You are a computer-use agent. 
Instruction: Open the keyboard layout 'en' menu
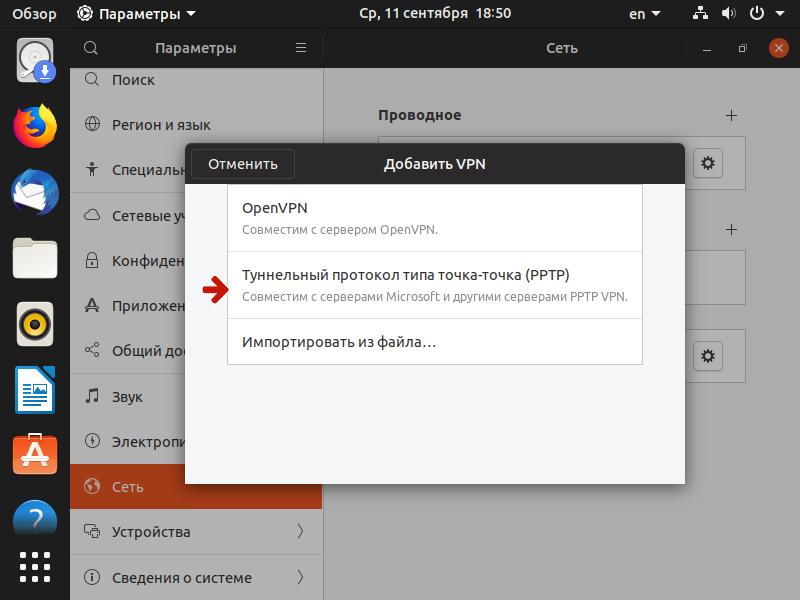(x=644, y=14)
